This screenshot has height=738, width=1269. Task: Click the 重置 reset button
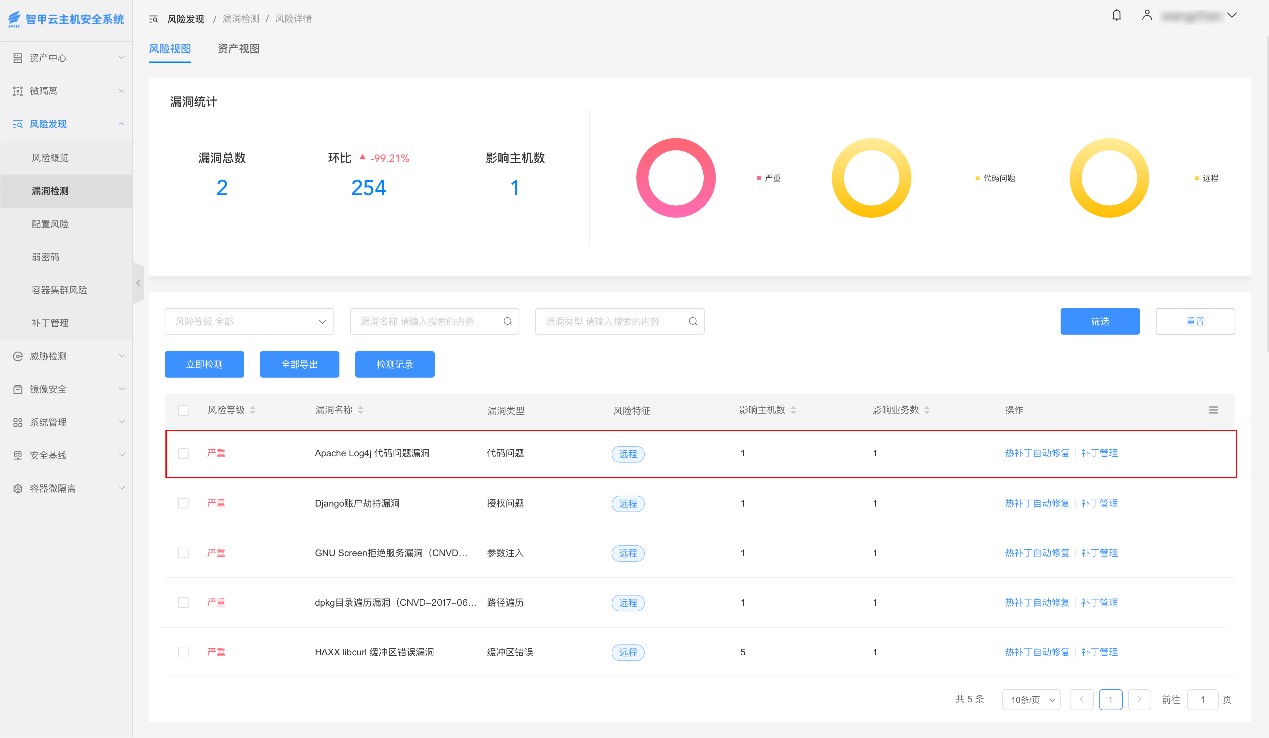point(1195,321)
